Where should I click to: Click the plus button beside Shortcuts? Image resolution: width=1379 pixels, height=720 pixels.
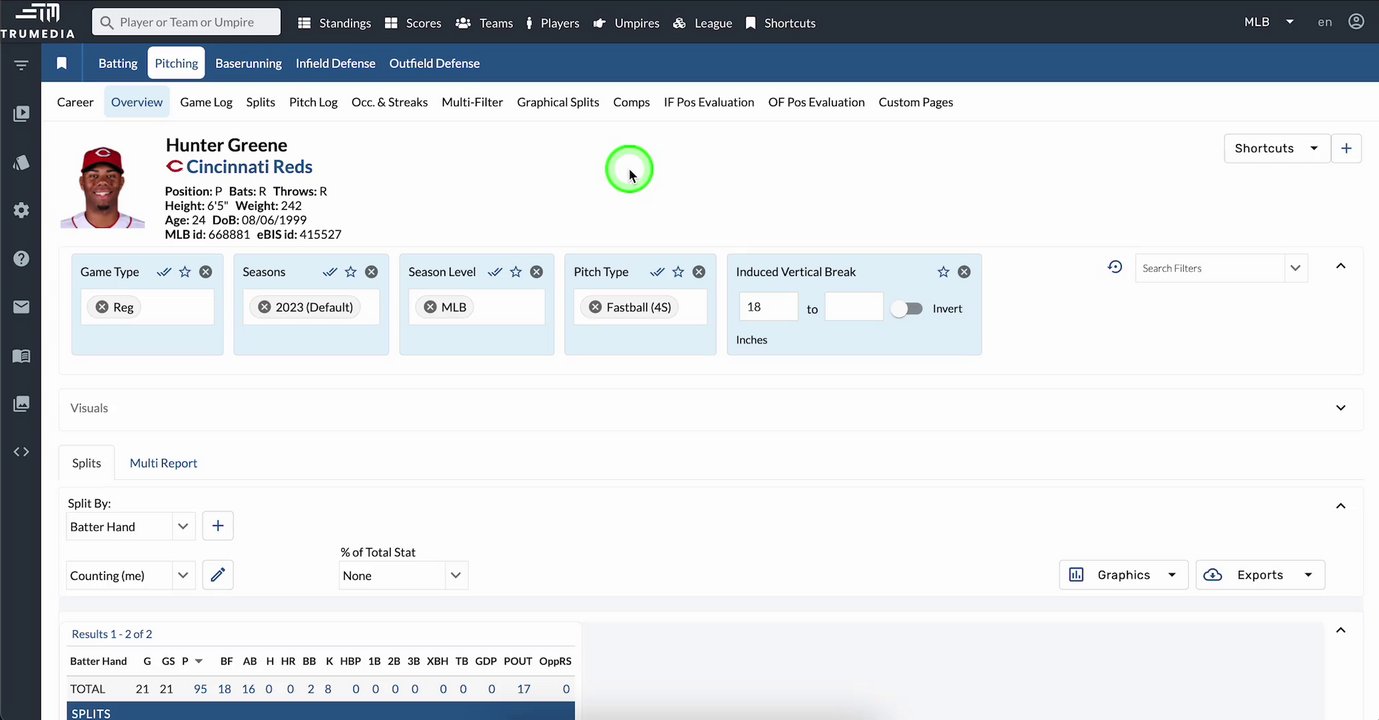pos(1346,148)
